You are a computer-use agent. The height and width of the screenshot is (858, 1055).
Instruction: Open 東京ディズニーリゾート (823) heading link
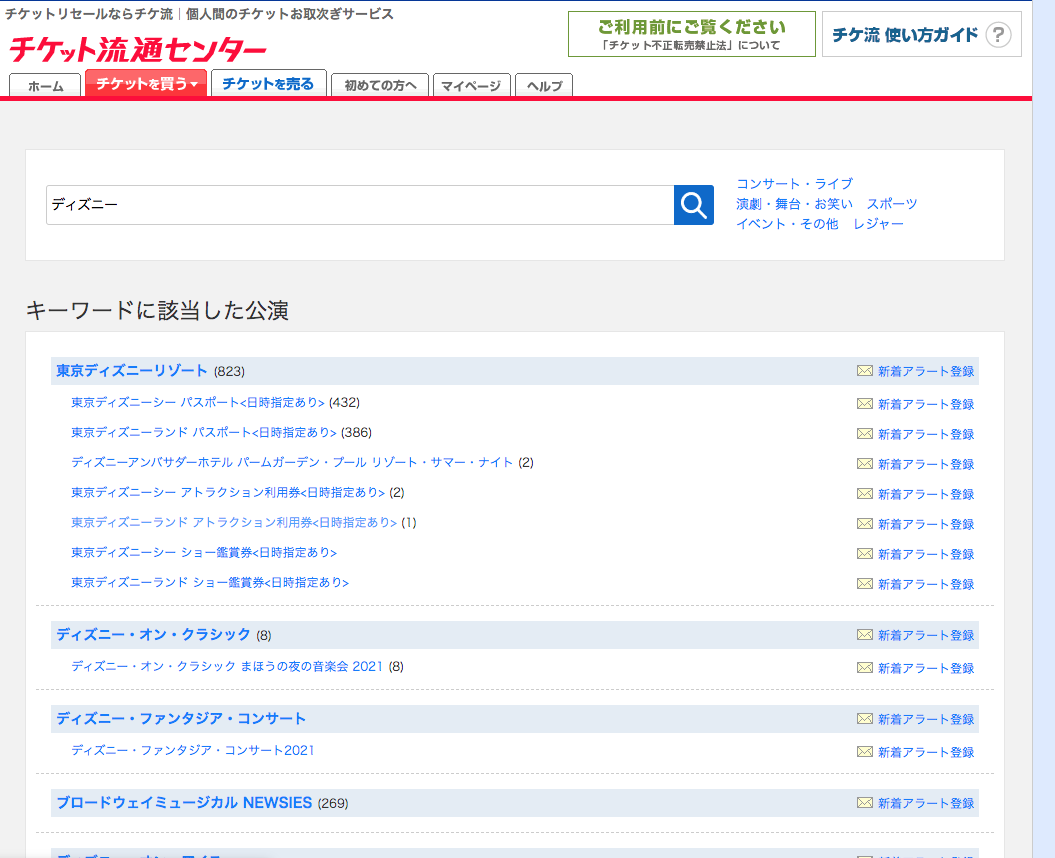[x=132, y=371]
